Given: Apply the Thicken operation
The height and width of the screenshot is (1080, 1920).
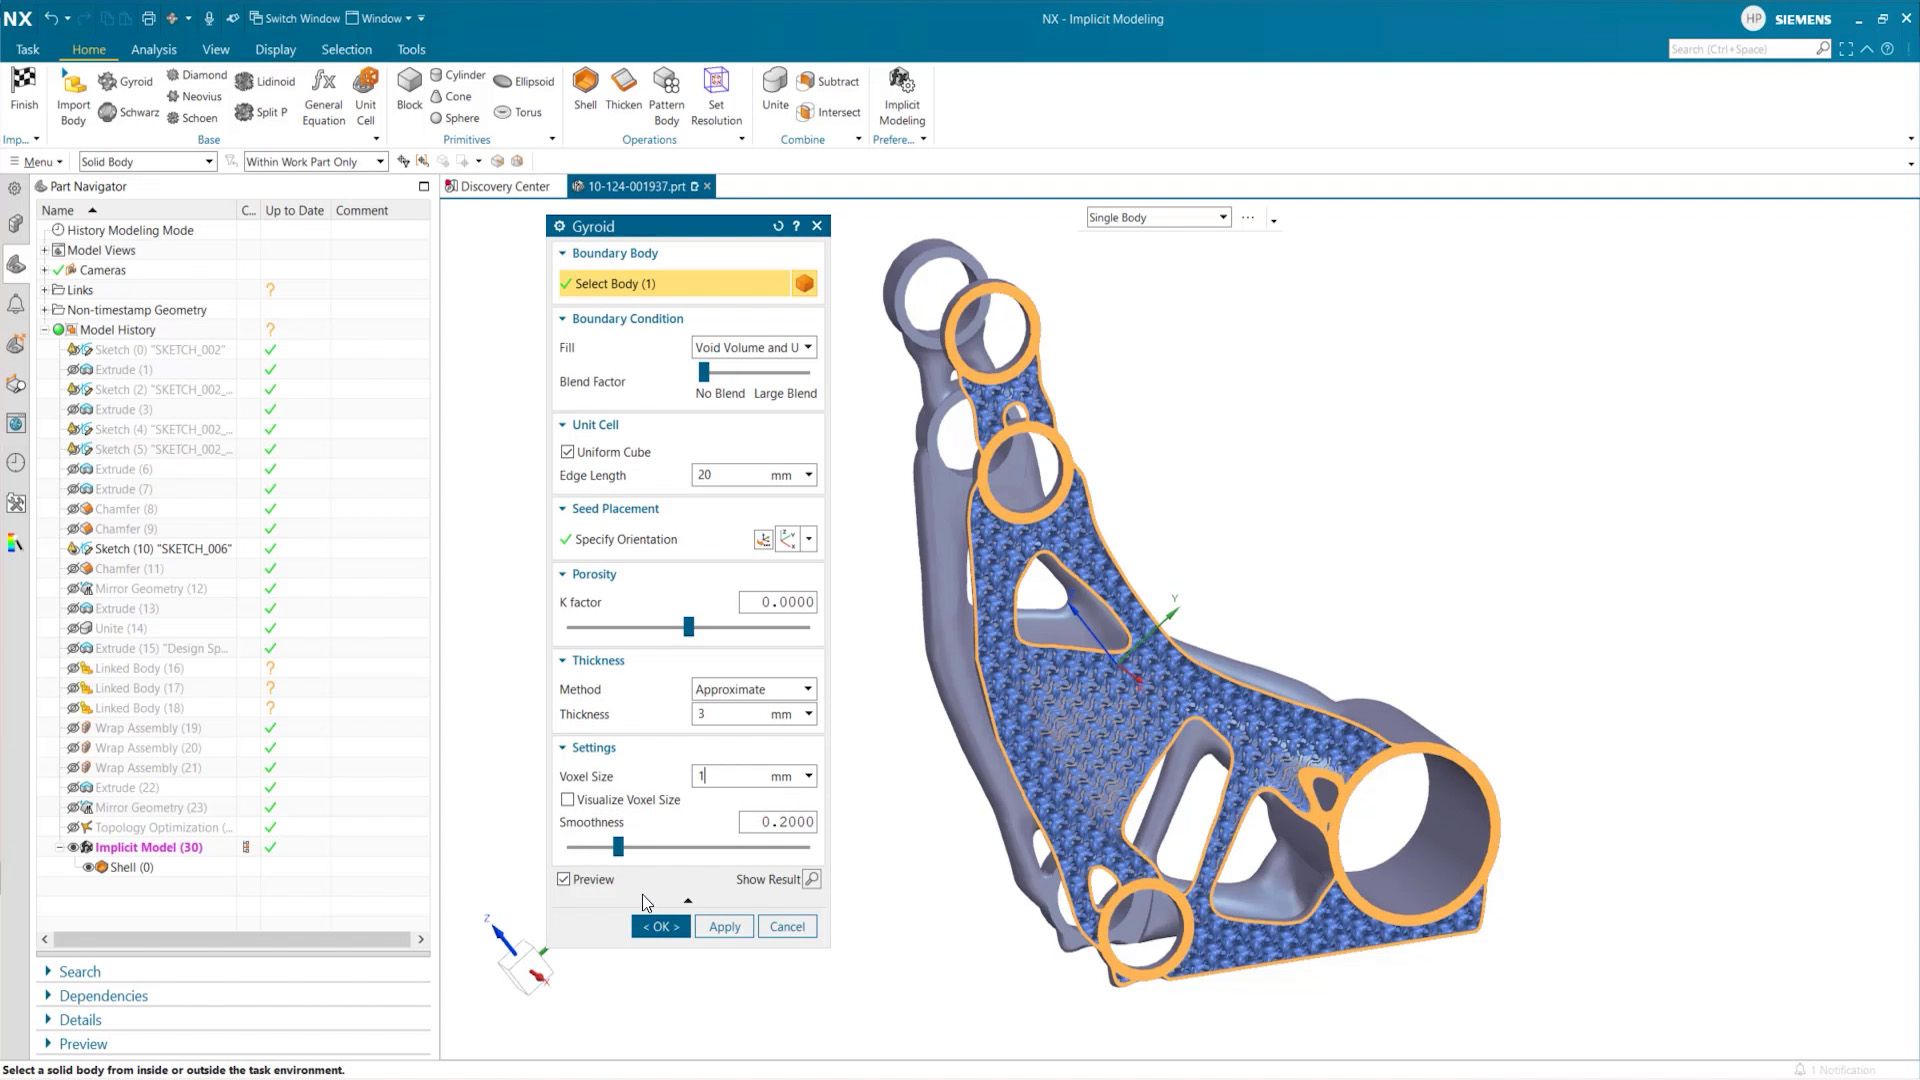Looking at the screenshot, I should click(x=623, y=89).
